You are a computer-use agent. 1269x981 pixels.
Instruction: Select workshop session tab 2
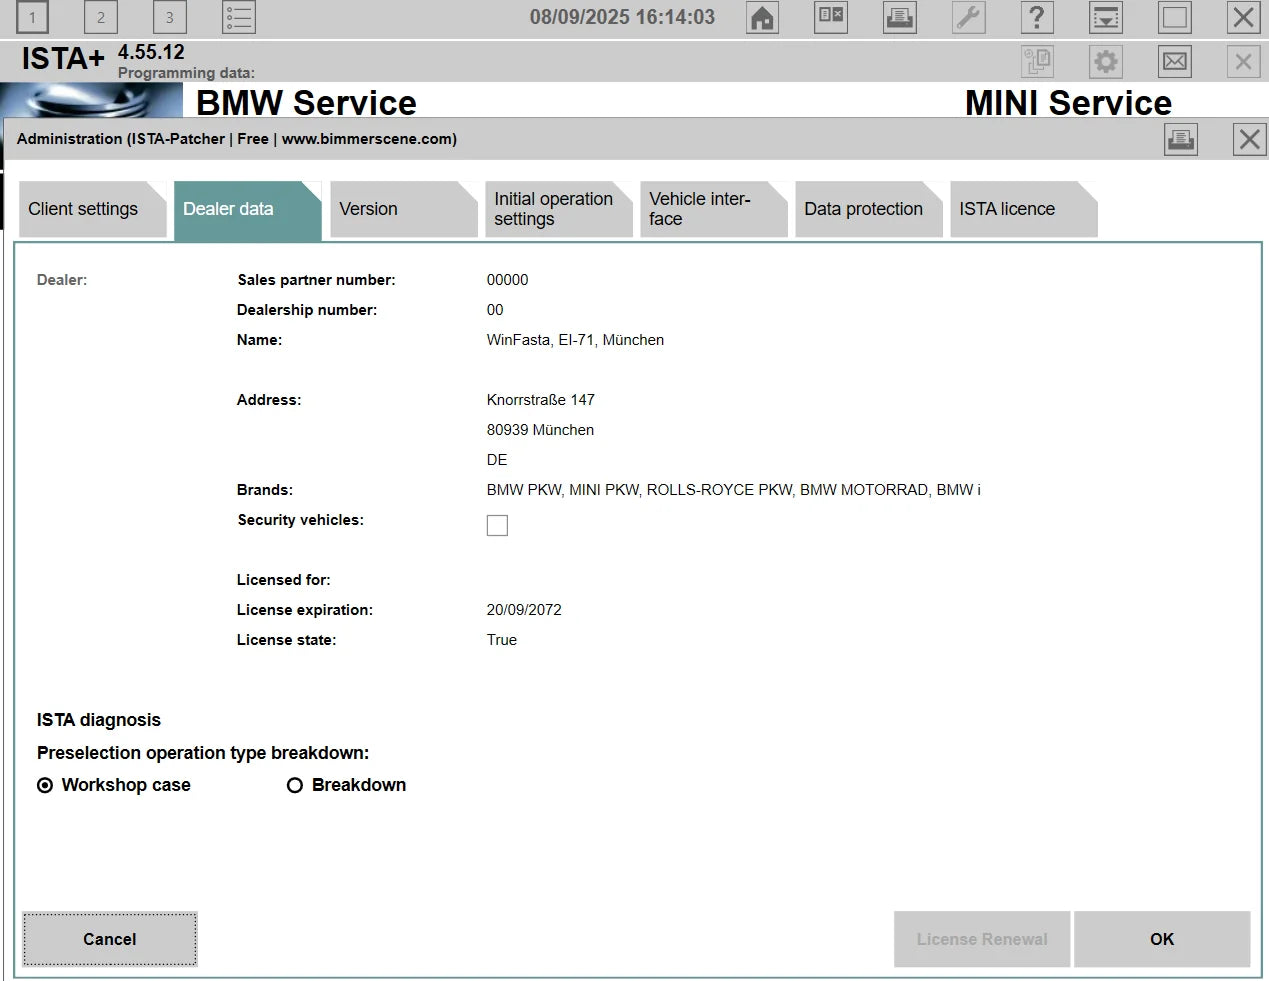(x=100, y=17)
